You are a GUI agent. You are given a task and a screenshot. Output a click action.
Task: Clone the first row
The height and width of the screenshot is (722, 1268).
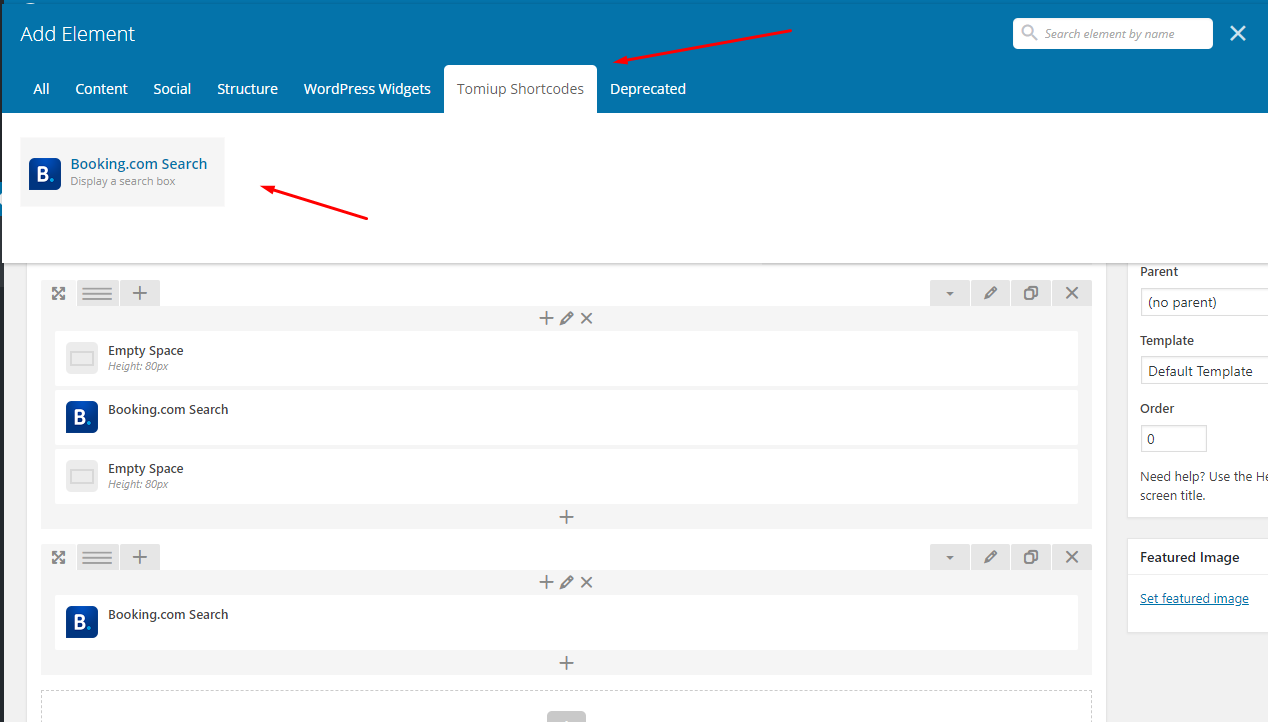tap(1031, 293)
